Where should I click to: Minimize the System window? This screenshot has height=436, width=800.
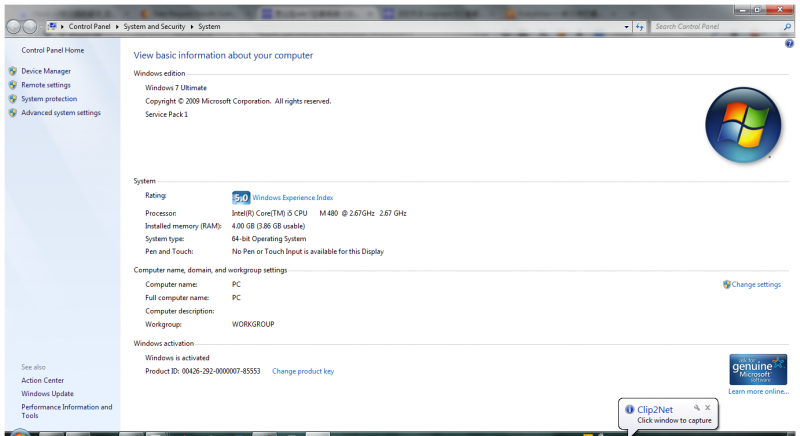coord(742,10)
